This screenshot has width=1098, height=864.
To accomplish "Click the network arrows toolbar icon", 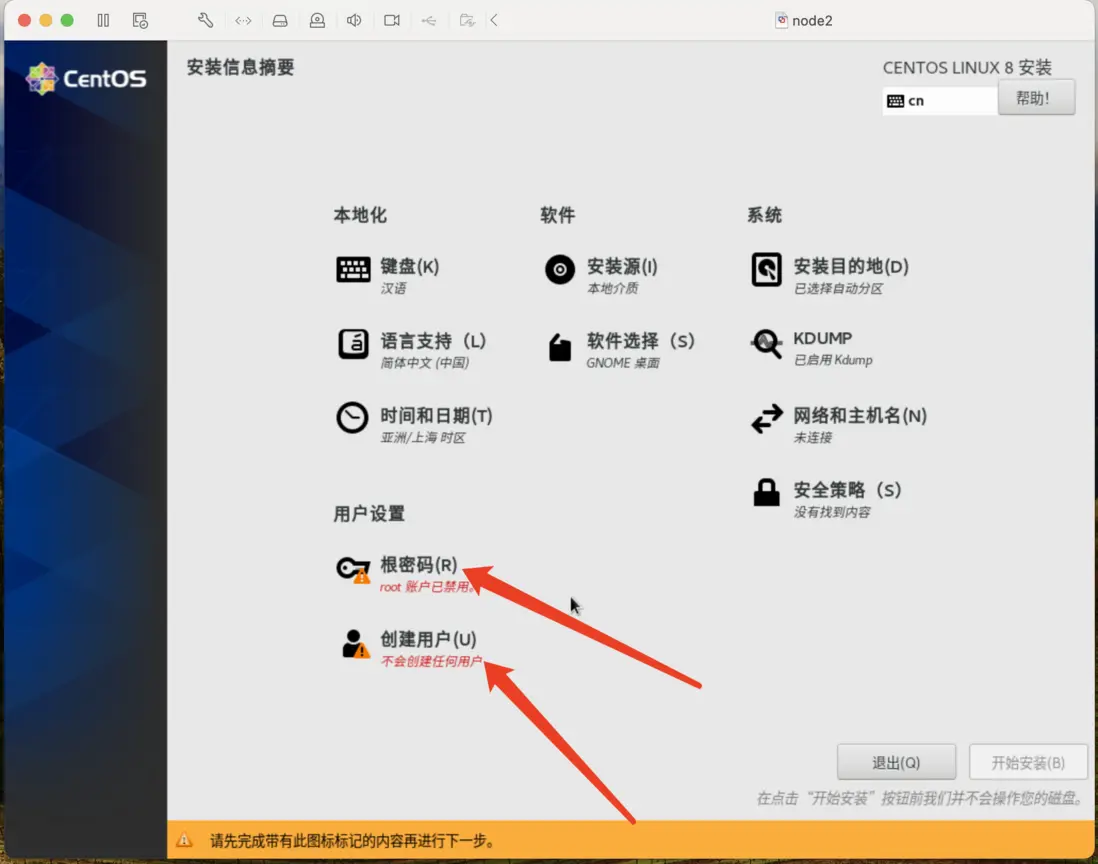I will [x=243, y=20].
